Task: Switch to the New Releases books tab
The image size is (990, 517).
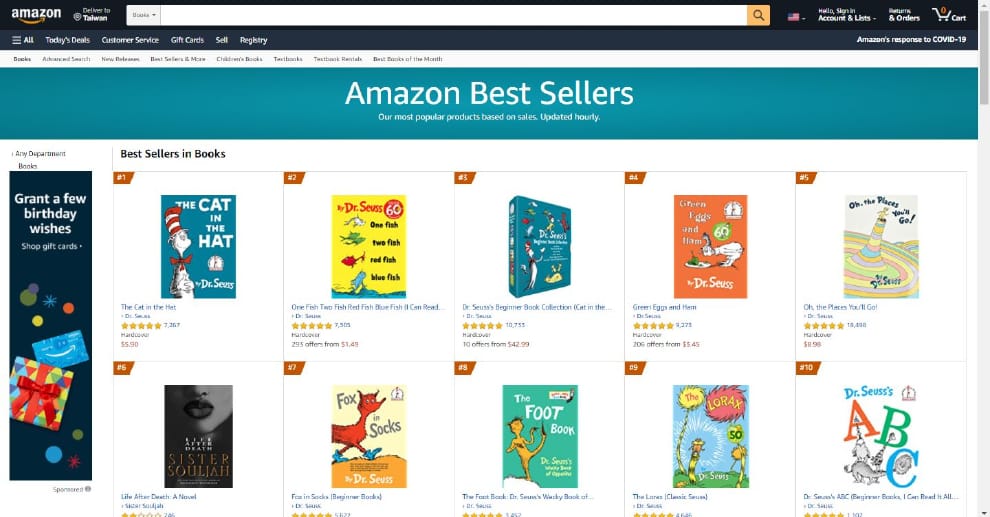Action: 120,59
